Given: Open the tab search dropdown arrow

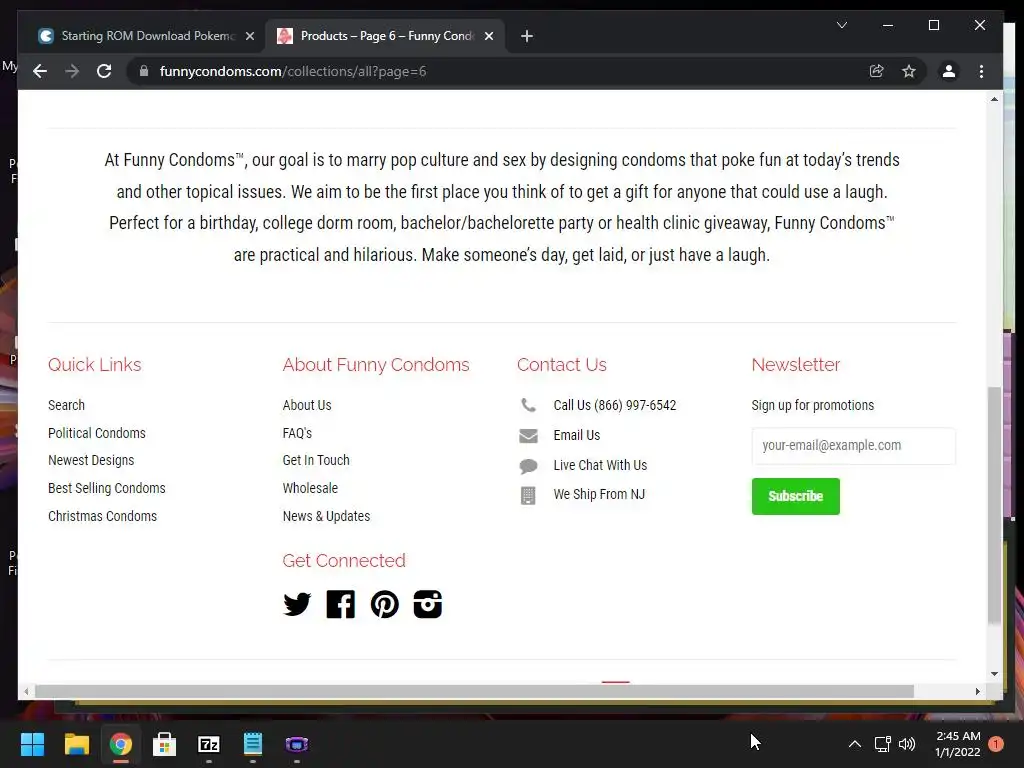Looking at the screenshot, I should (x=842, y=25).
